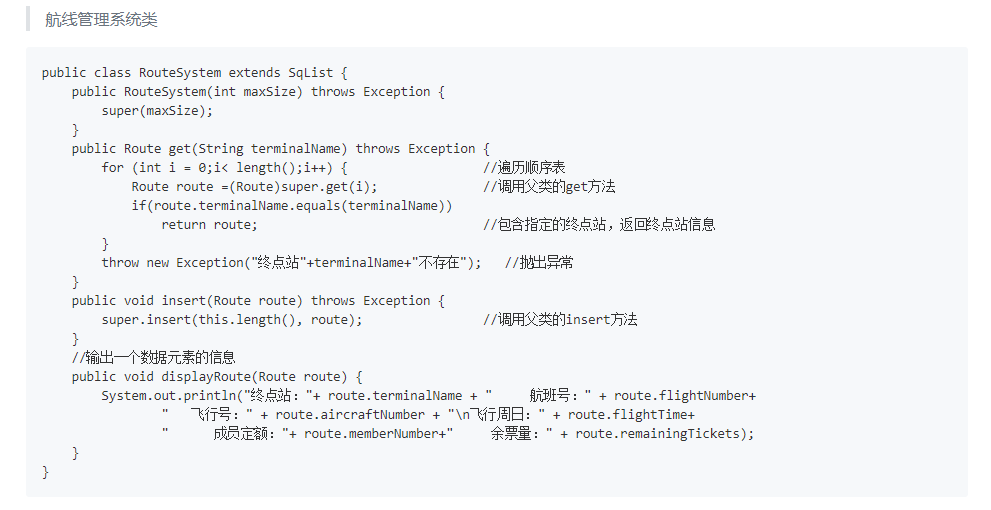Click the RouteSystem constructor signature line
The width and height of the screenshot is (991, 510).
[258, 92]
